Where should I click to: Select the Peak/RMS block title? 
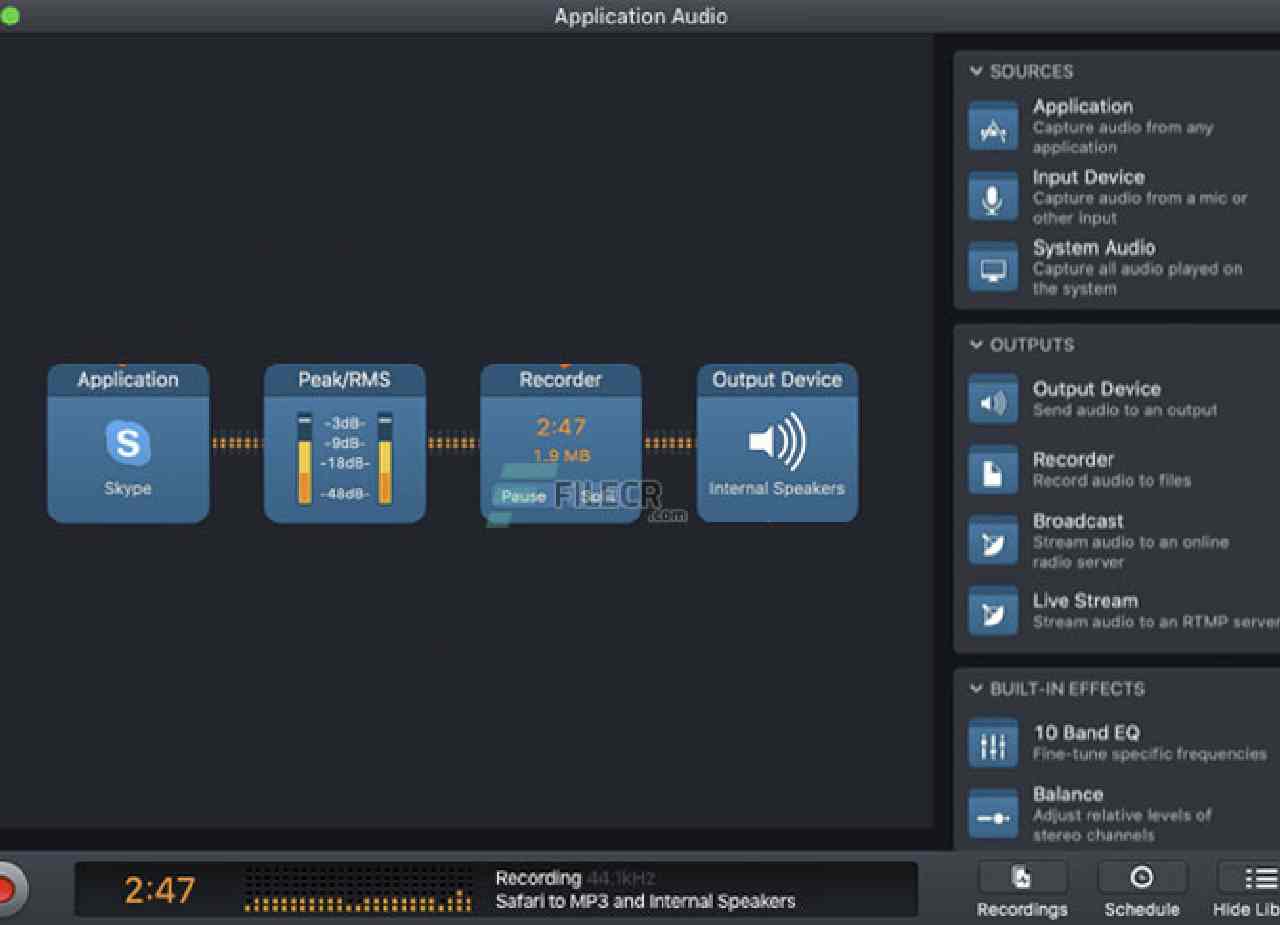coord(344,379)
